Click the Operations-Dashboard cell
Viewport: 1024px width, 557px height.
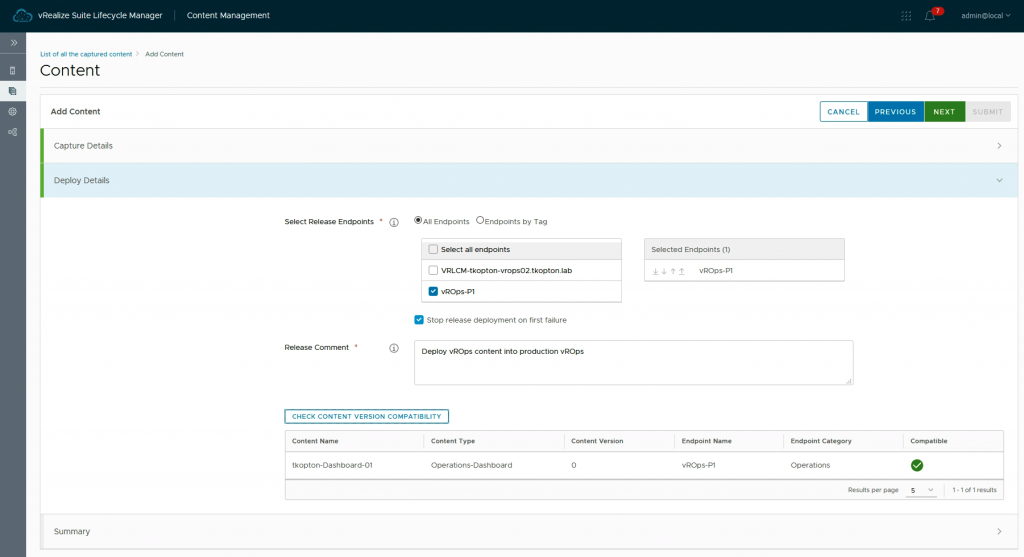click(472, 465)
